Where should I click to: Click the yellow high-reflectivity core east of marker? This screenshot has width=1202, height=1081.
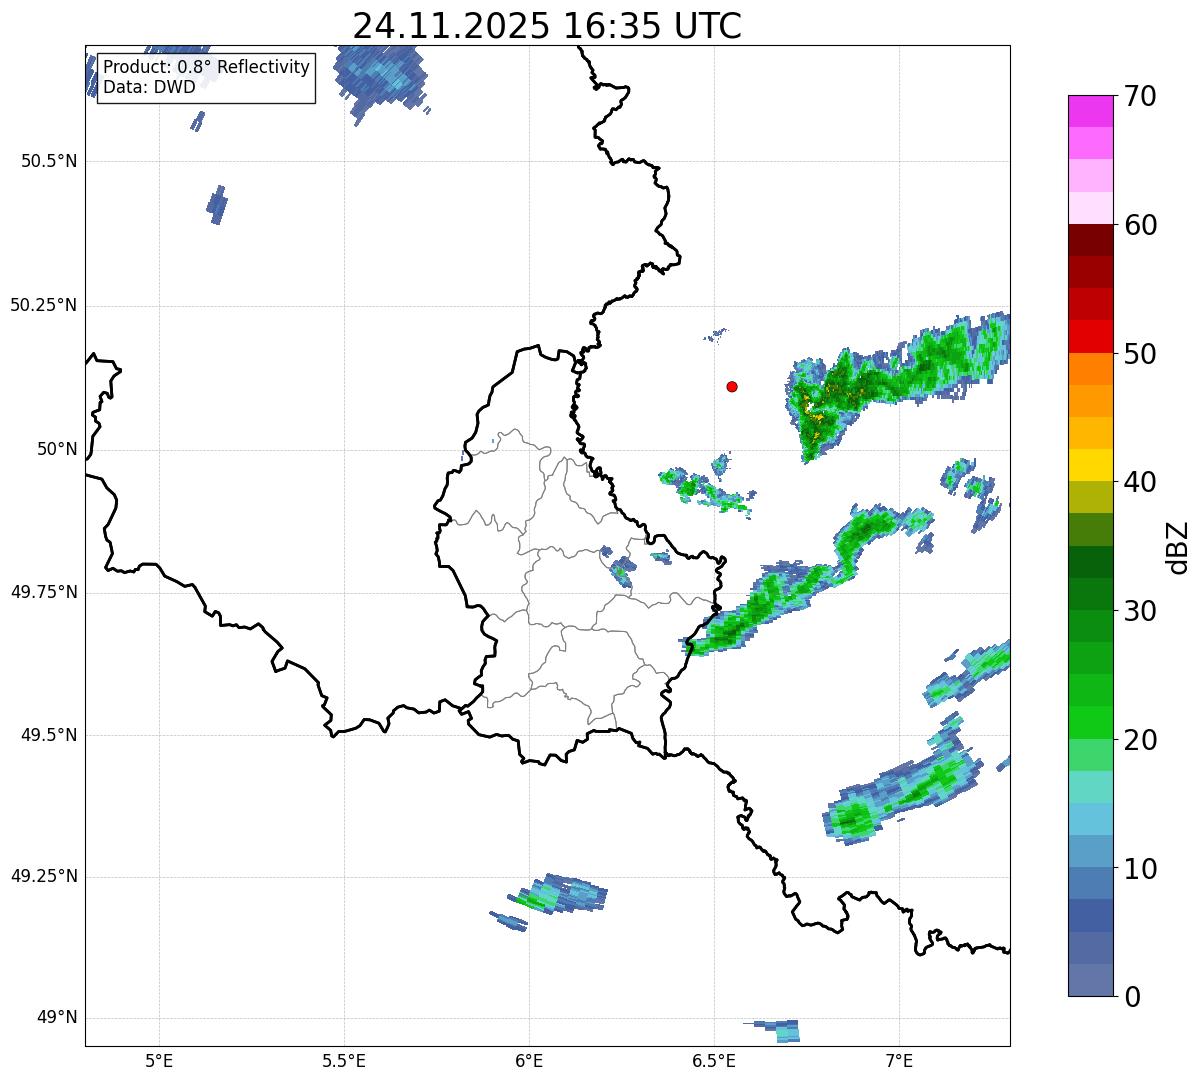coord(813,409)
